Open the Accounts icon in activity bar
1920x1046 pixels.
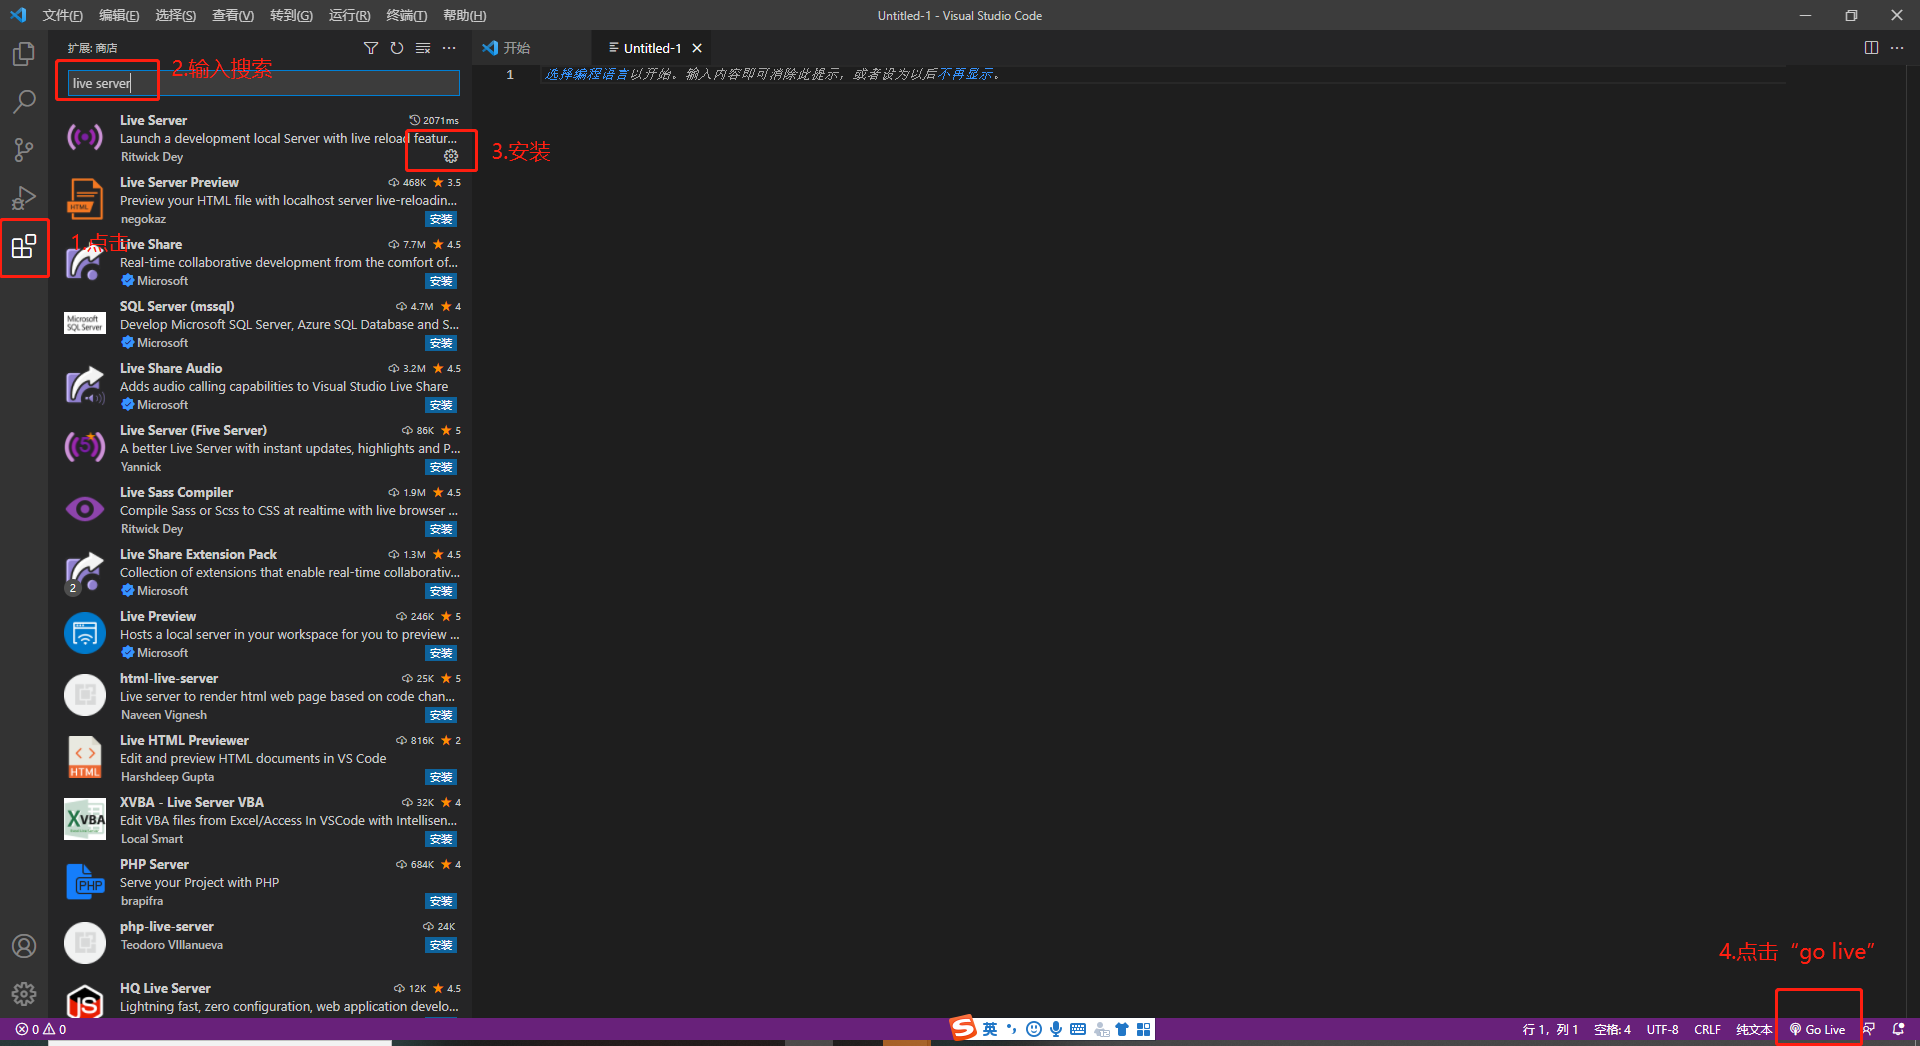[24, 946]
